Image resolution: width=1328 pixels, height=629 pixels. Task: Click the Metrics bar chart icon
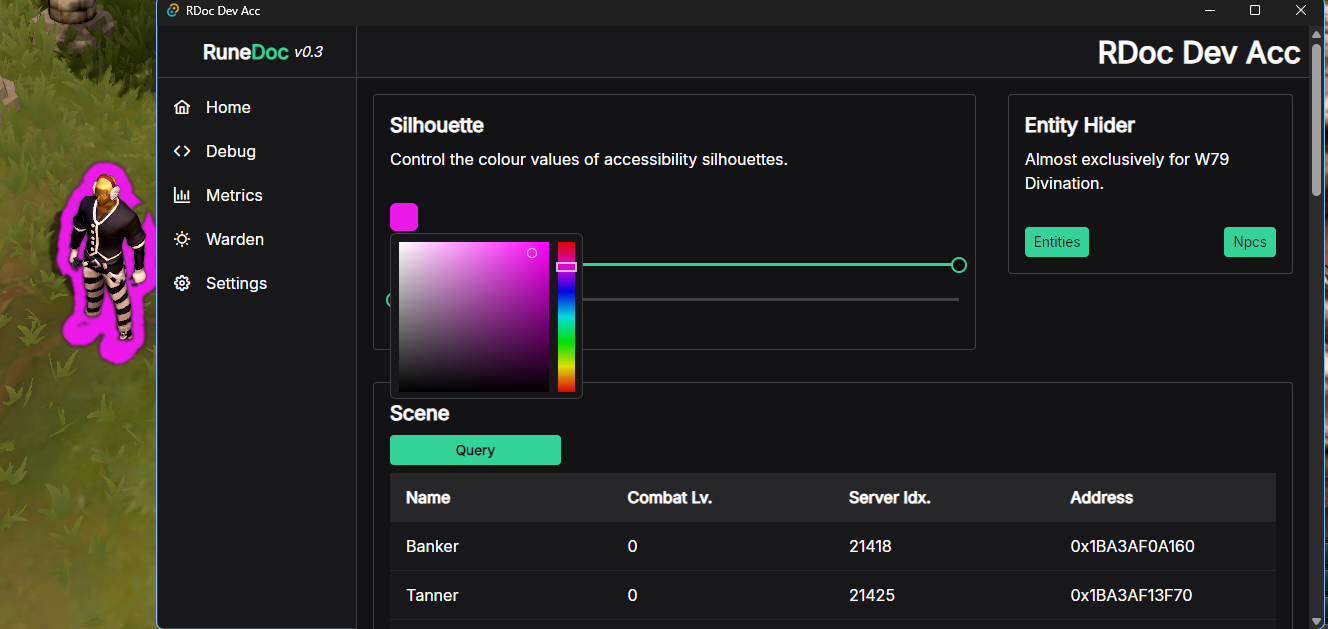[x=182, y=195]
